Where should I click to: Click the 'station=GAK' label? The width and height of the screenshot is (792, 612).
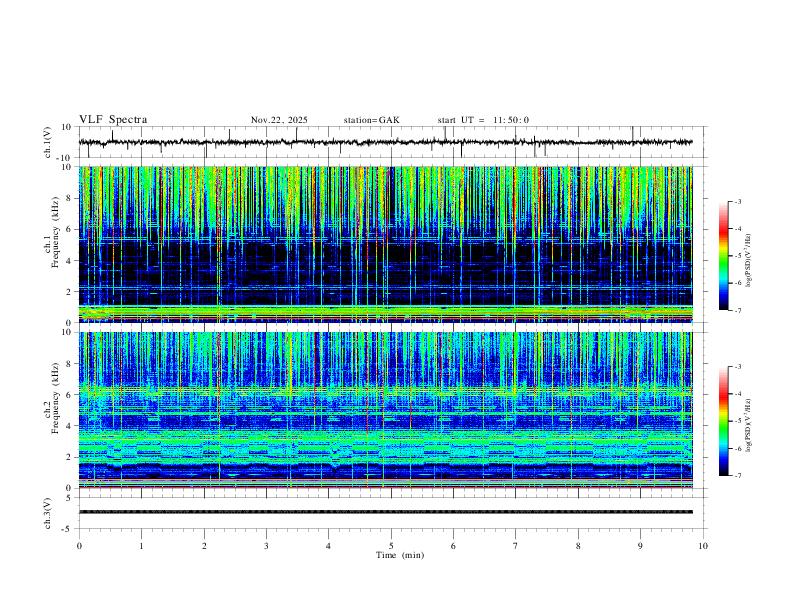pyautogui.click(x=372, y=120)
